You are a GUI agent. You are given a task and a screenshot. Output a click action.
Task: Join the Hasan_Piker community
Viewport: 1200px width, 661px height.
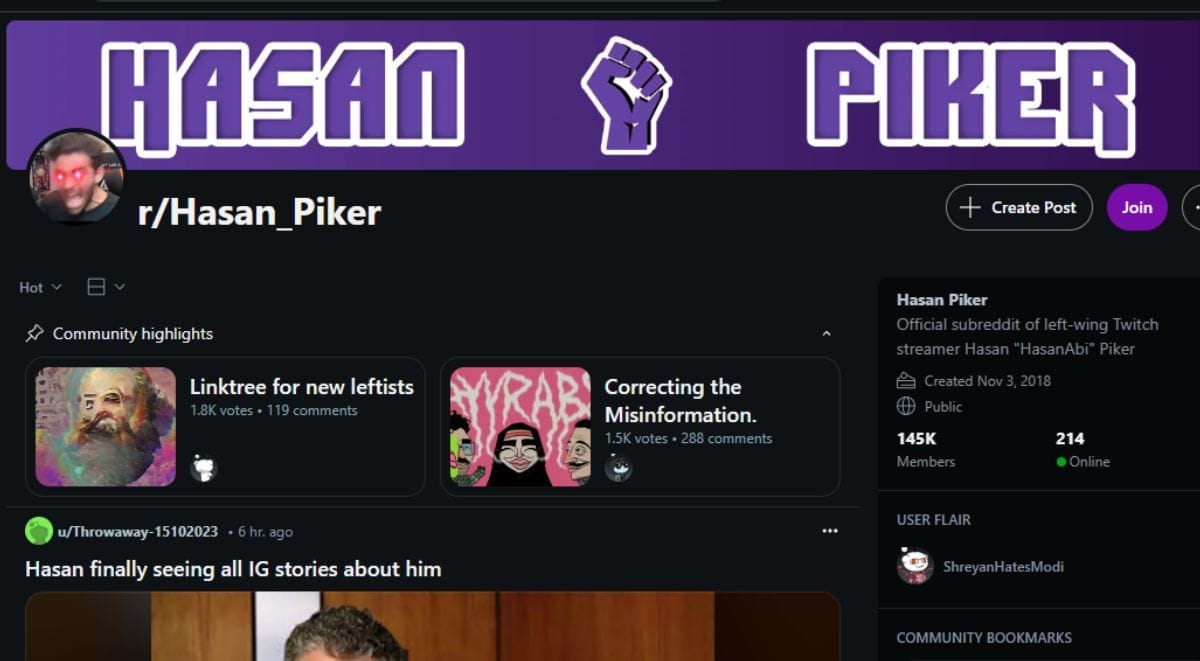1137,207
